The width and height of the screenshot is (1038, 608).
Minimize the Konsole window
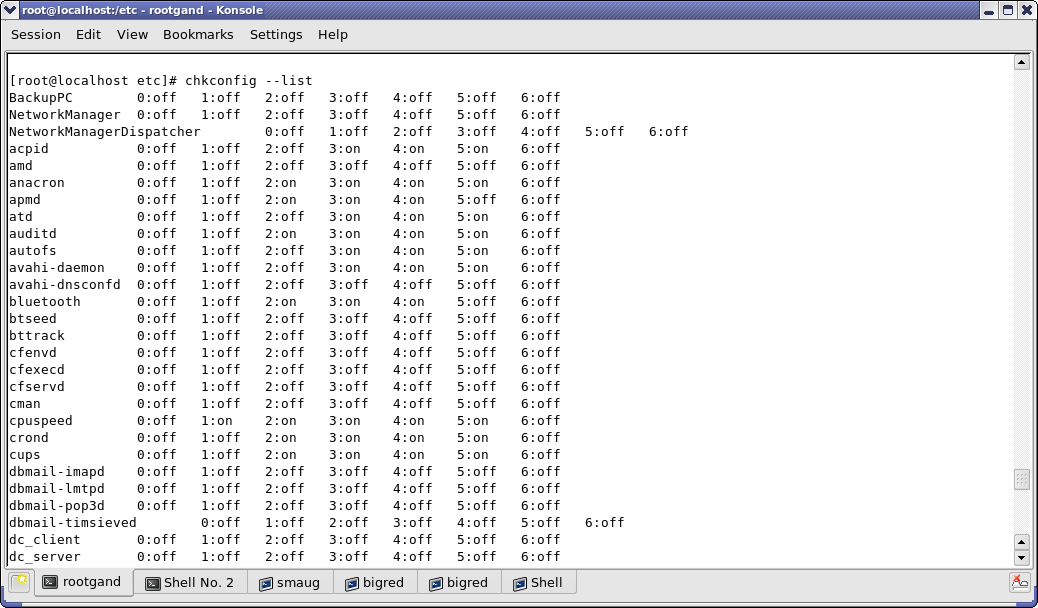pos(988,10)
